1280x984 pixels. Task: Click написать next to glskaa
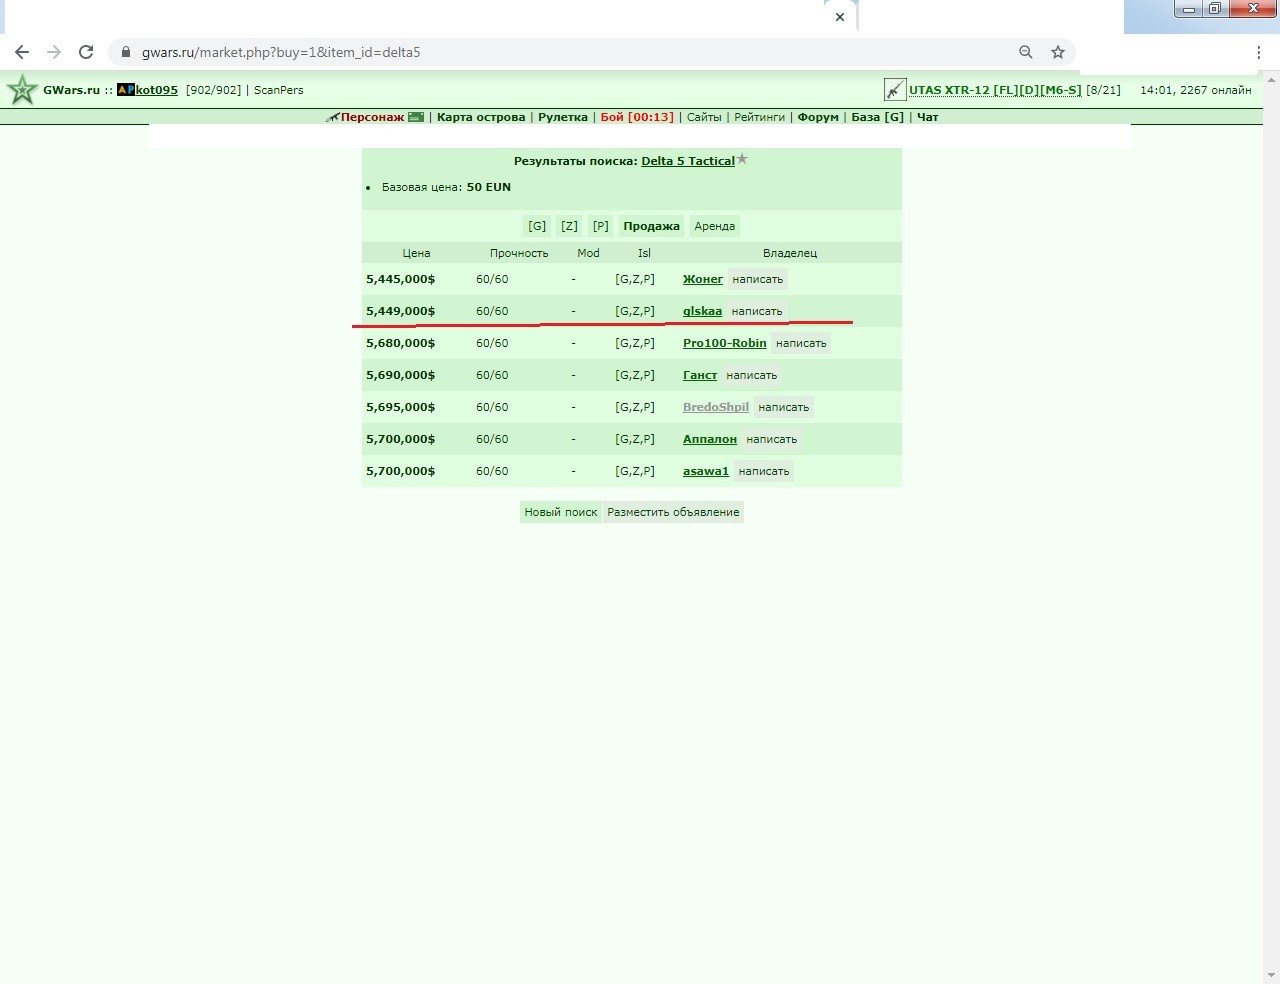756,311
